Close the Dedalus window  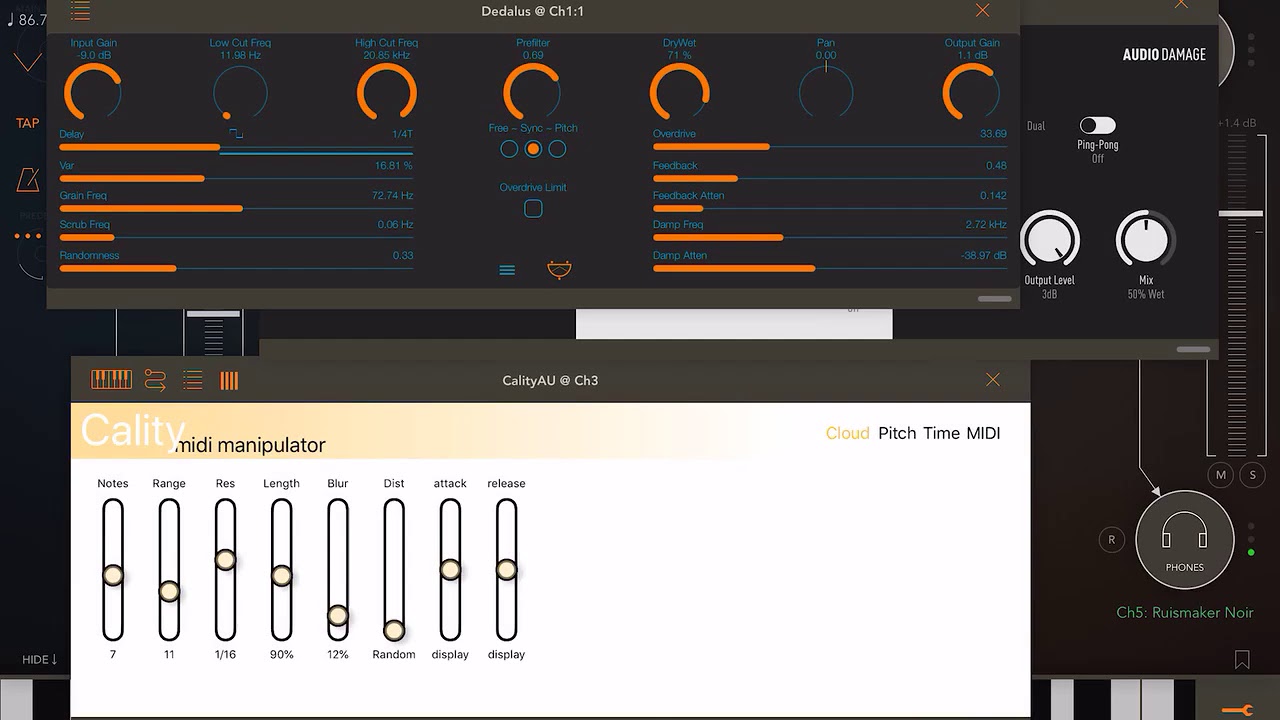point(983,10)
